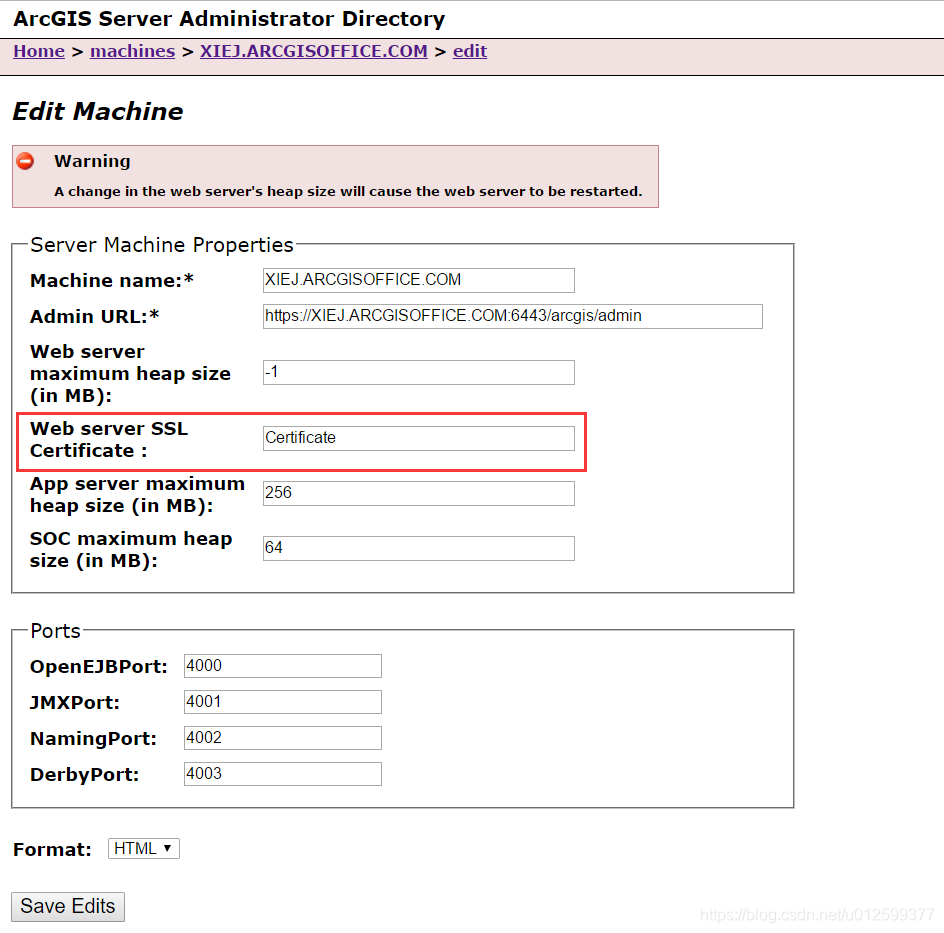This screenshot has width=944, height=933.
Task: Click the Save Edits button
Action: (x=68, y=907)
